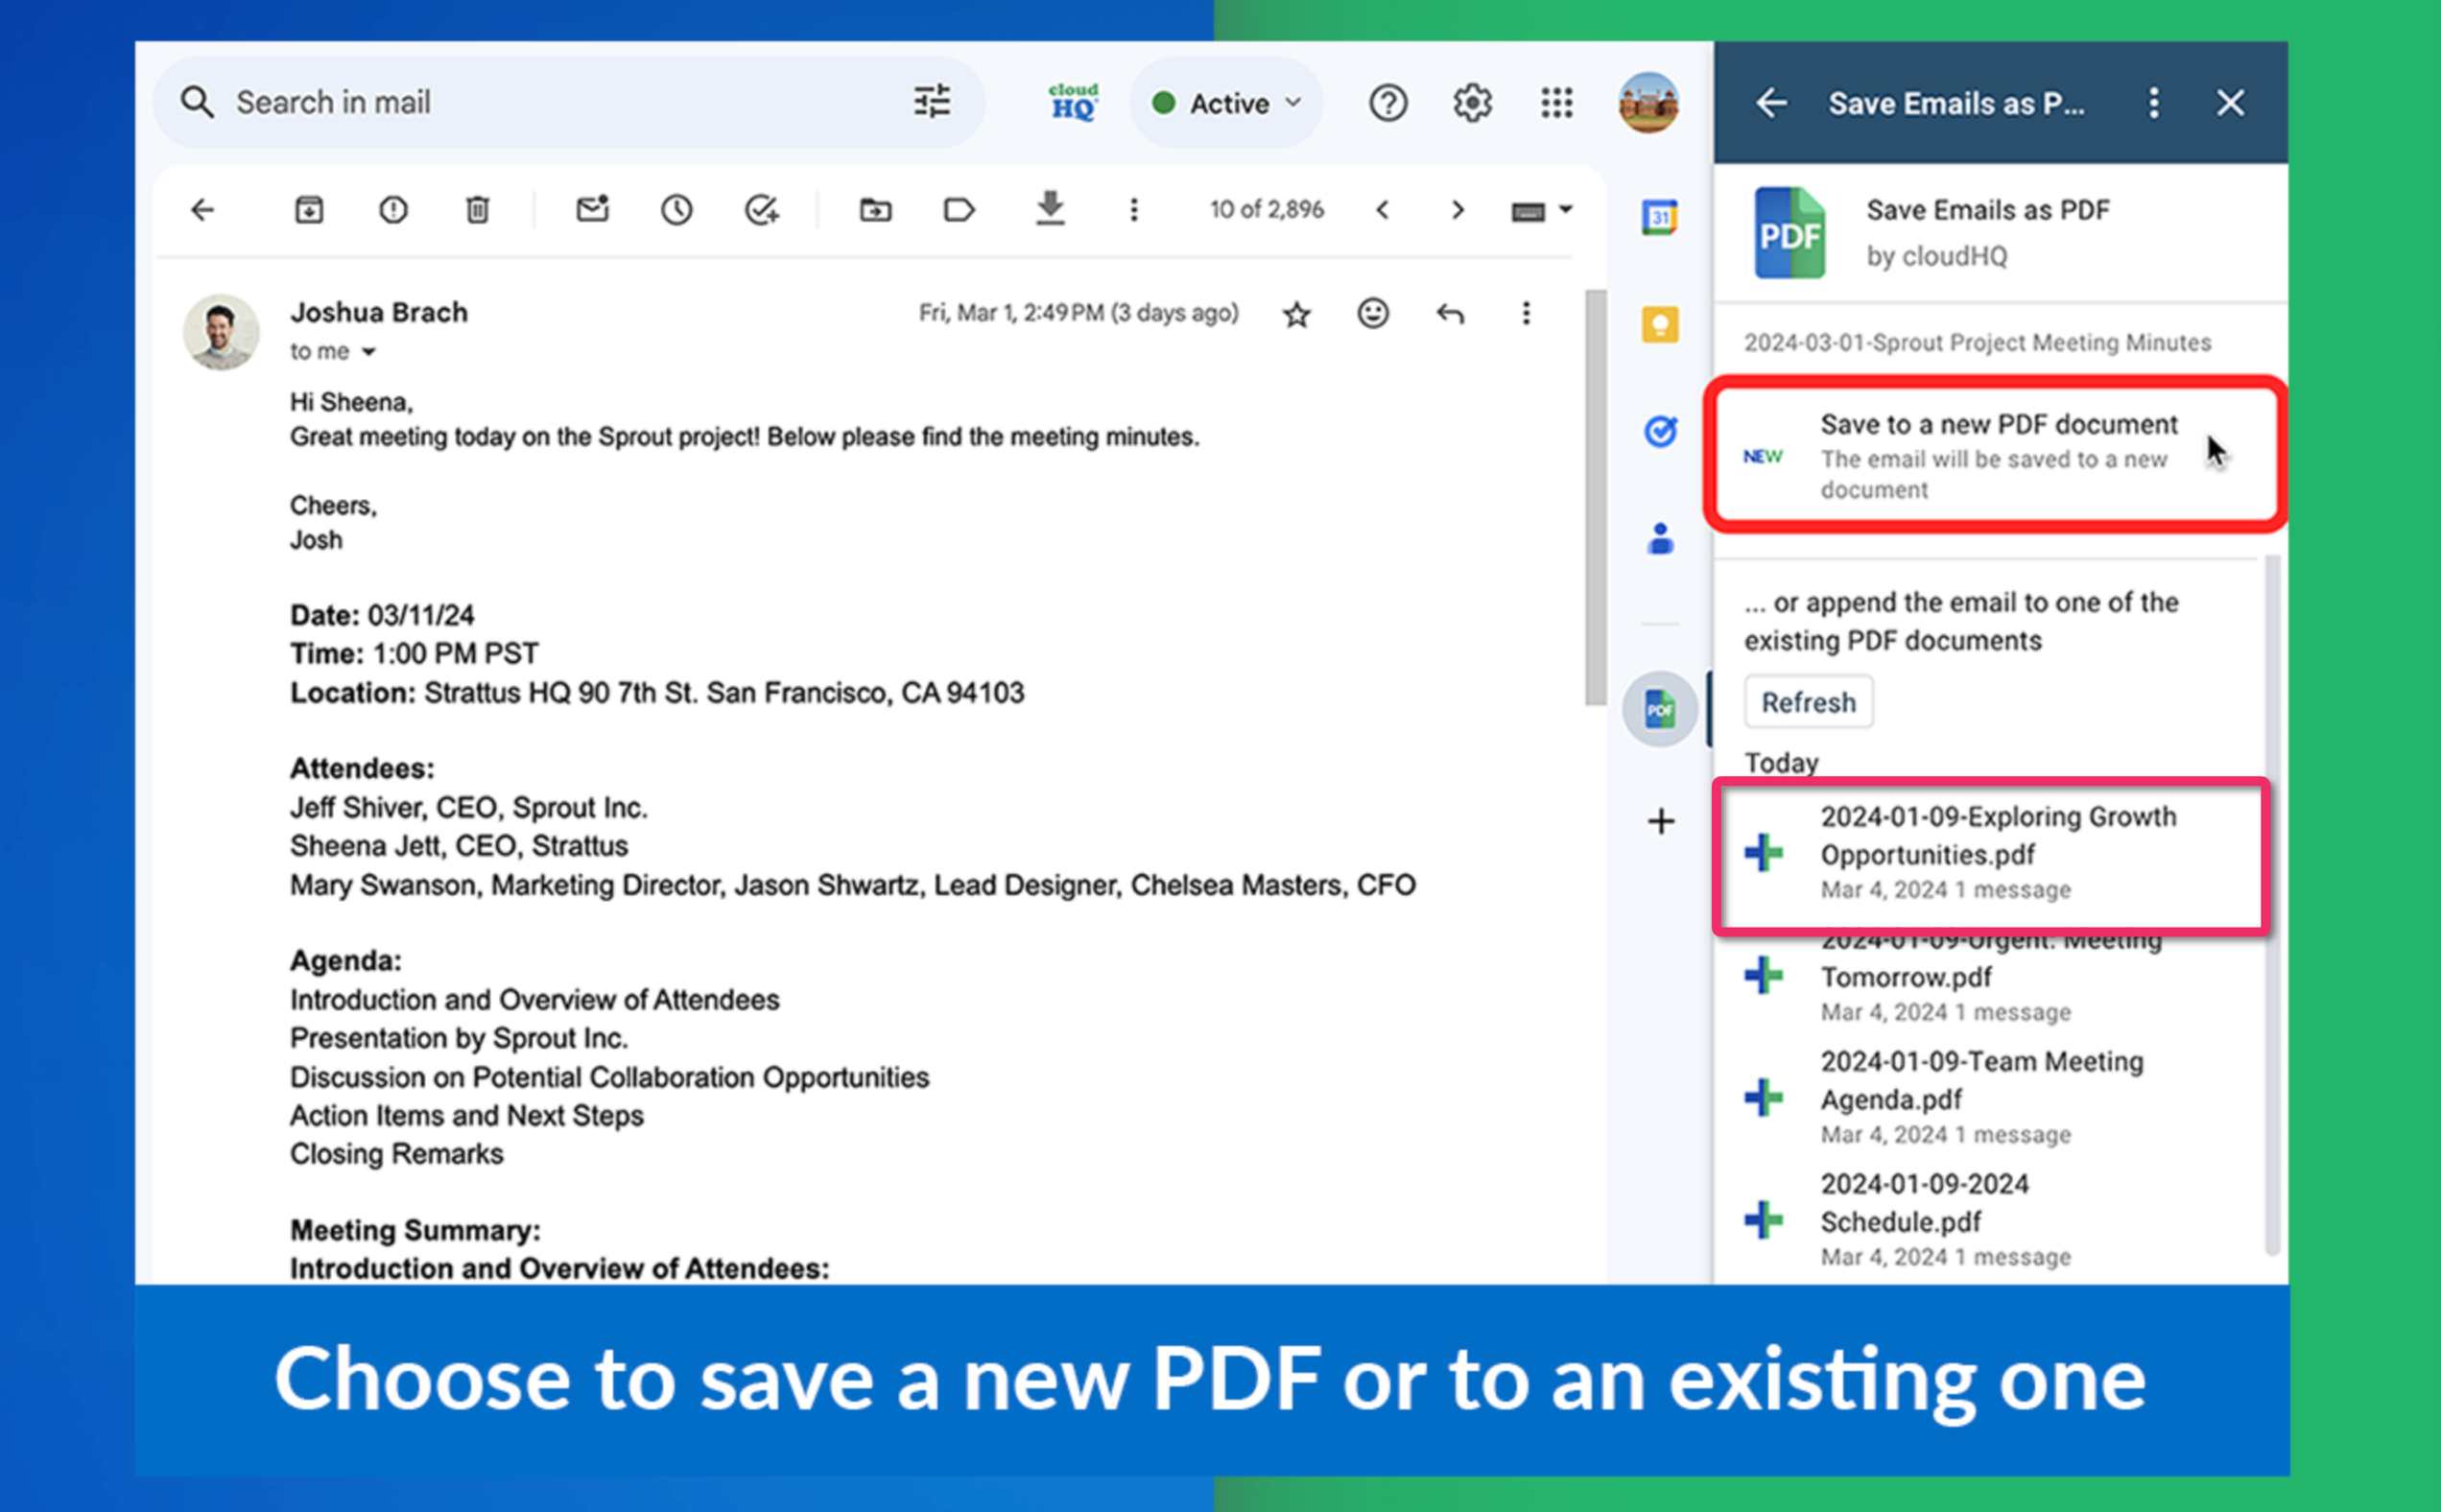Open Google Keep side panel icon
Image resolution: width=2441 pixels, height=1512 pixels.
click(x=1660, y=325)
